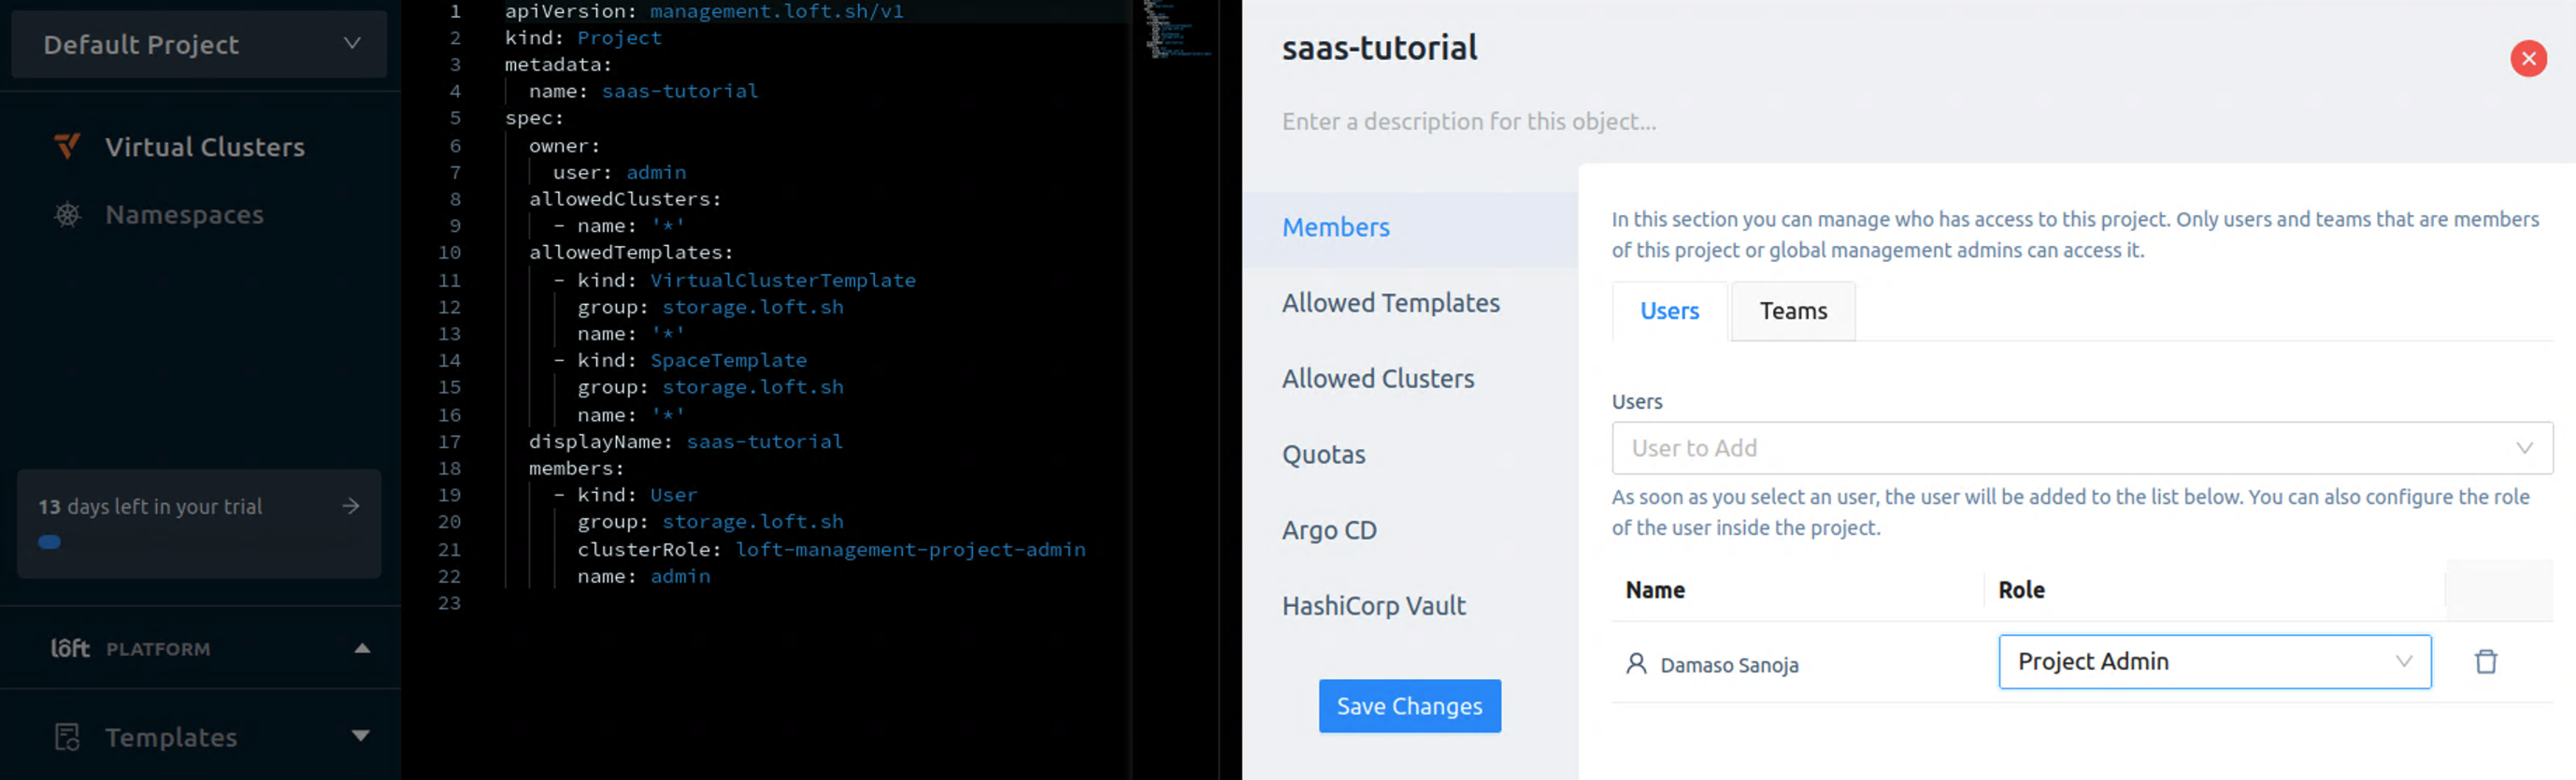Image resolution: width=2576 pixels, height=780 pixels.
Task: Open the Default Project dropdown
Action: [199, 44]
